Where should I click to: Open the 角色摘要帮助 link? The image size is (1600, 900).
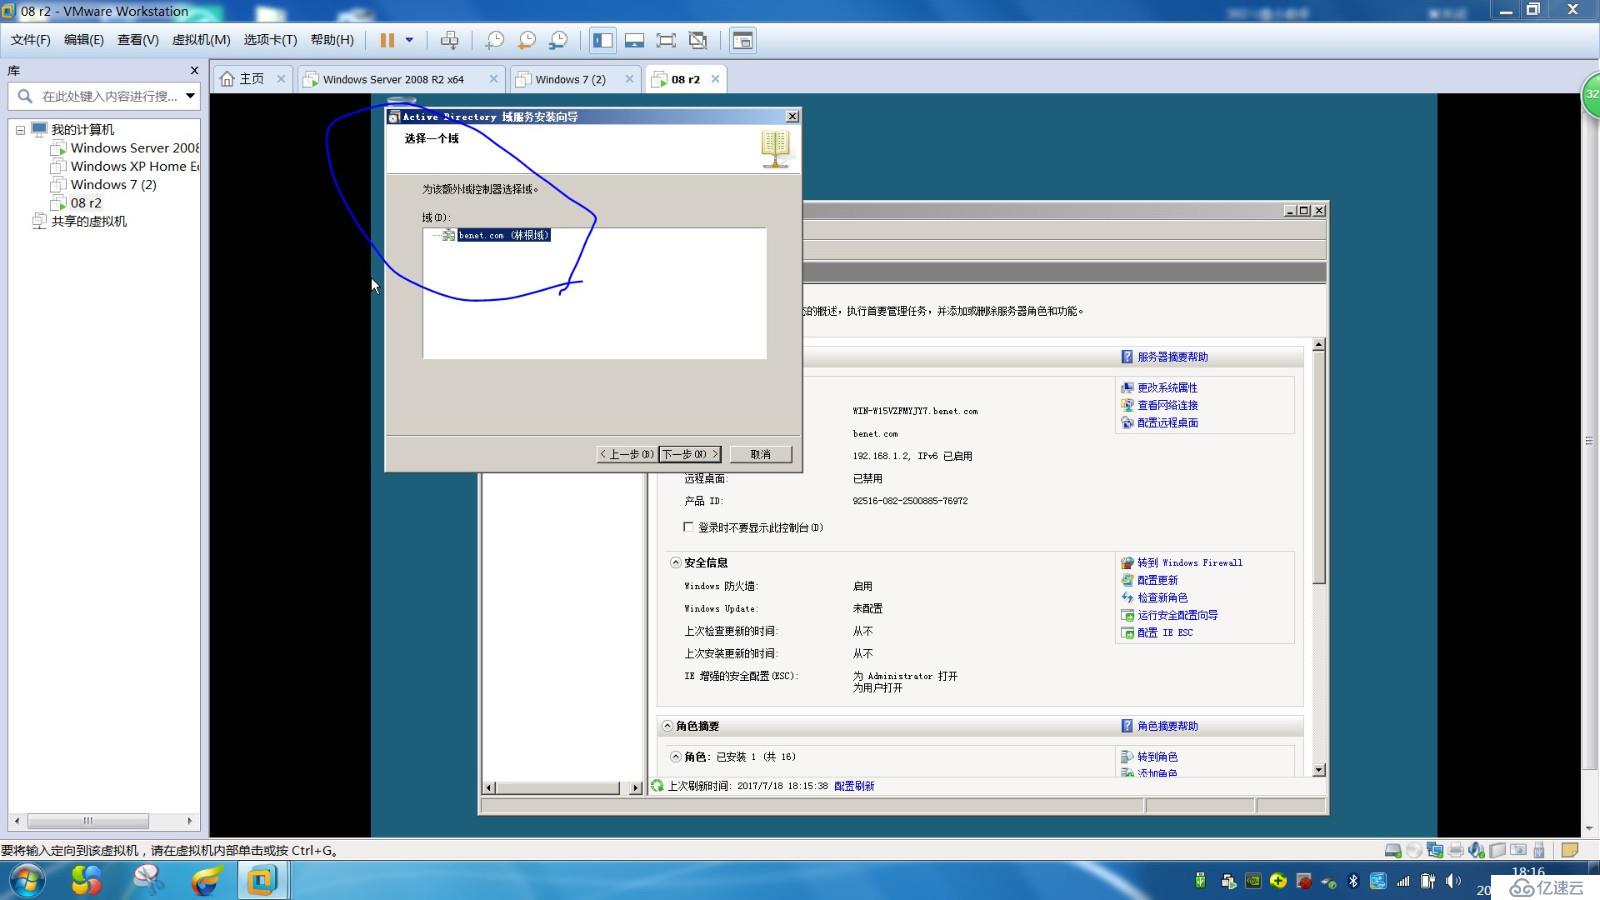pyautogui.click(x=1167, y=726)
